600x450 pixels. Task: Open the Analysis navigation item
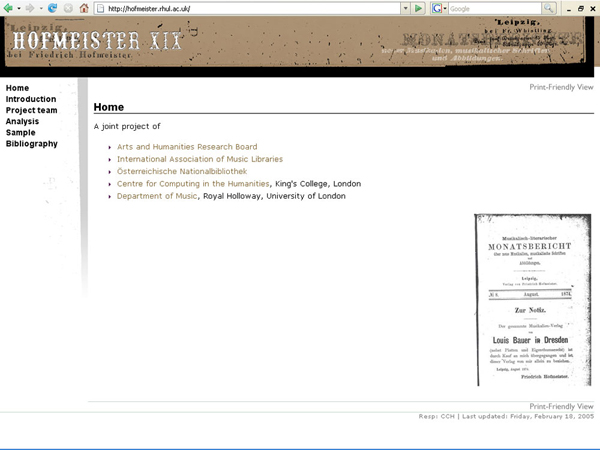(22, 121)
